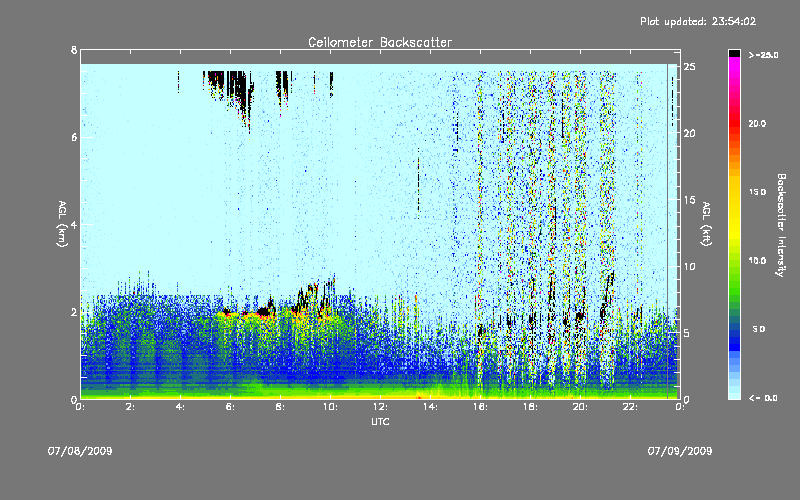Click the 25 kft tick label
800x500 pixels.
click(689, 67)
